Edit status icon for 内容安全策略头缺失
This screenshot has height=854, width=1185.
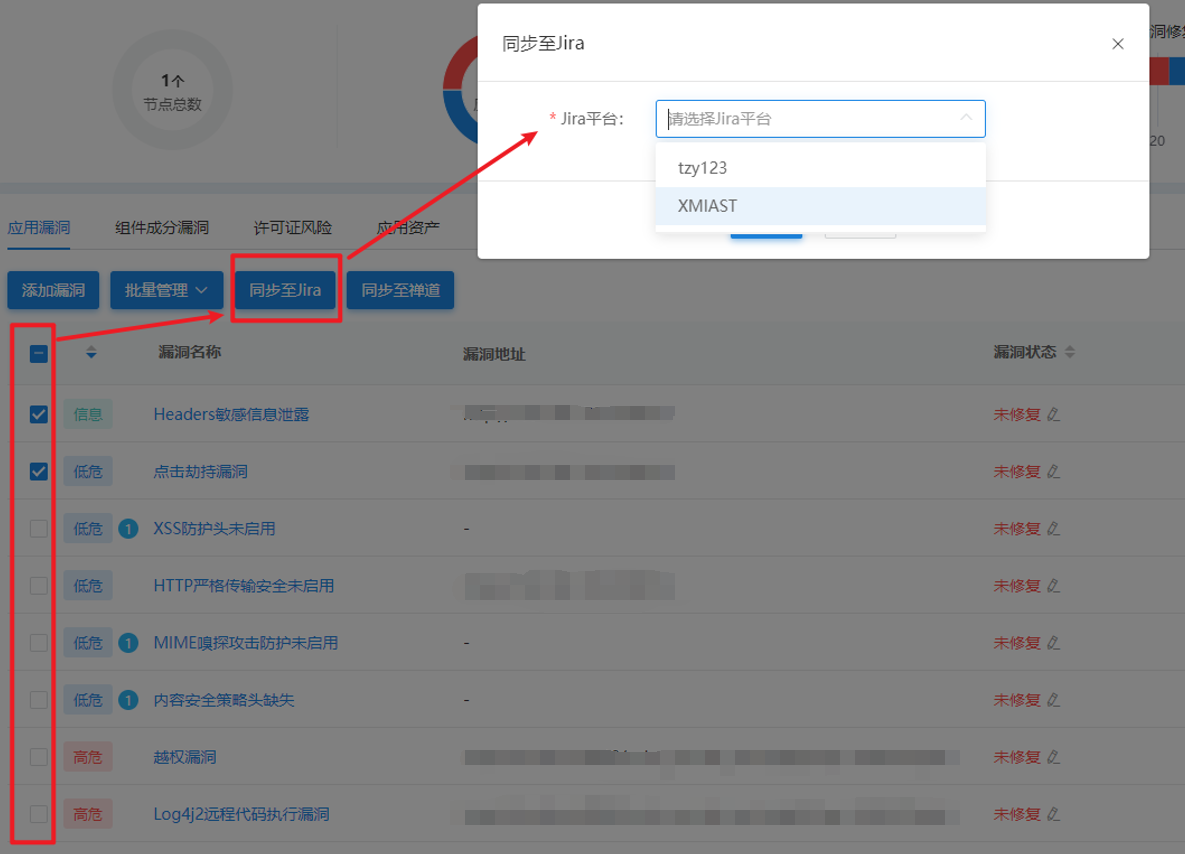[1054, 700]
